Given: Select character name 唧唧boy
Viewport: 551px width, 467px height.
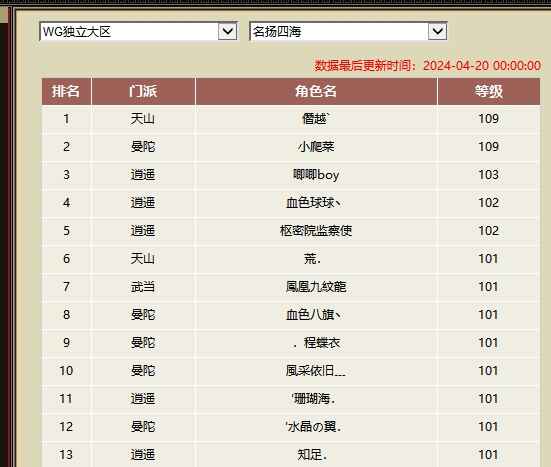Looking at the screenshot, I should (x=316, y=175).
